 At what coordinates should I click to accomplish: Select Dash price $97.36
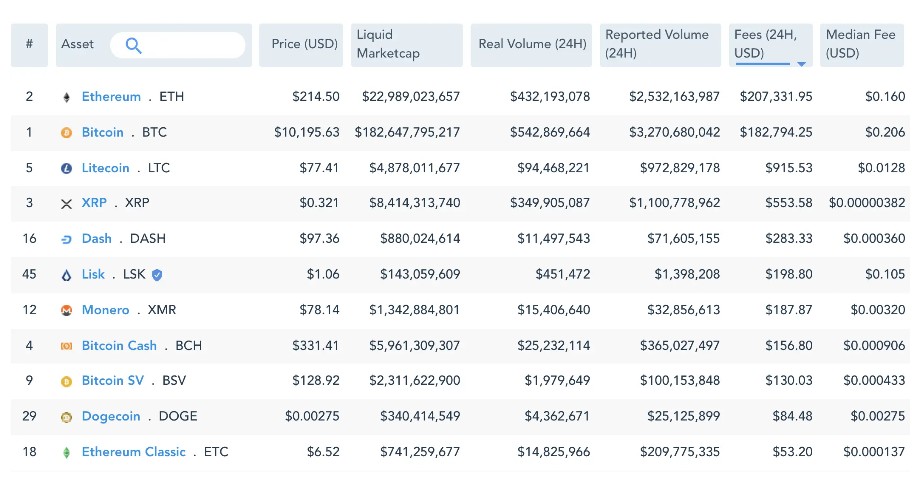(319, 239)
